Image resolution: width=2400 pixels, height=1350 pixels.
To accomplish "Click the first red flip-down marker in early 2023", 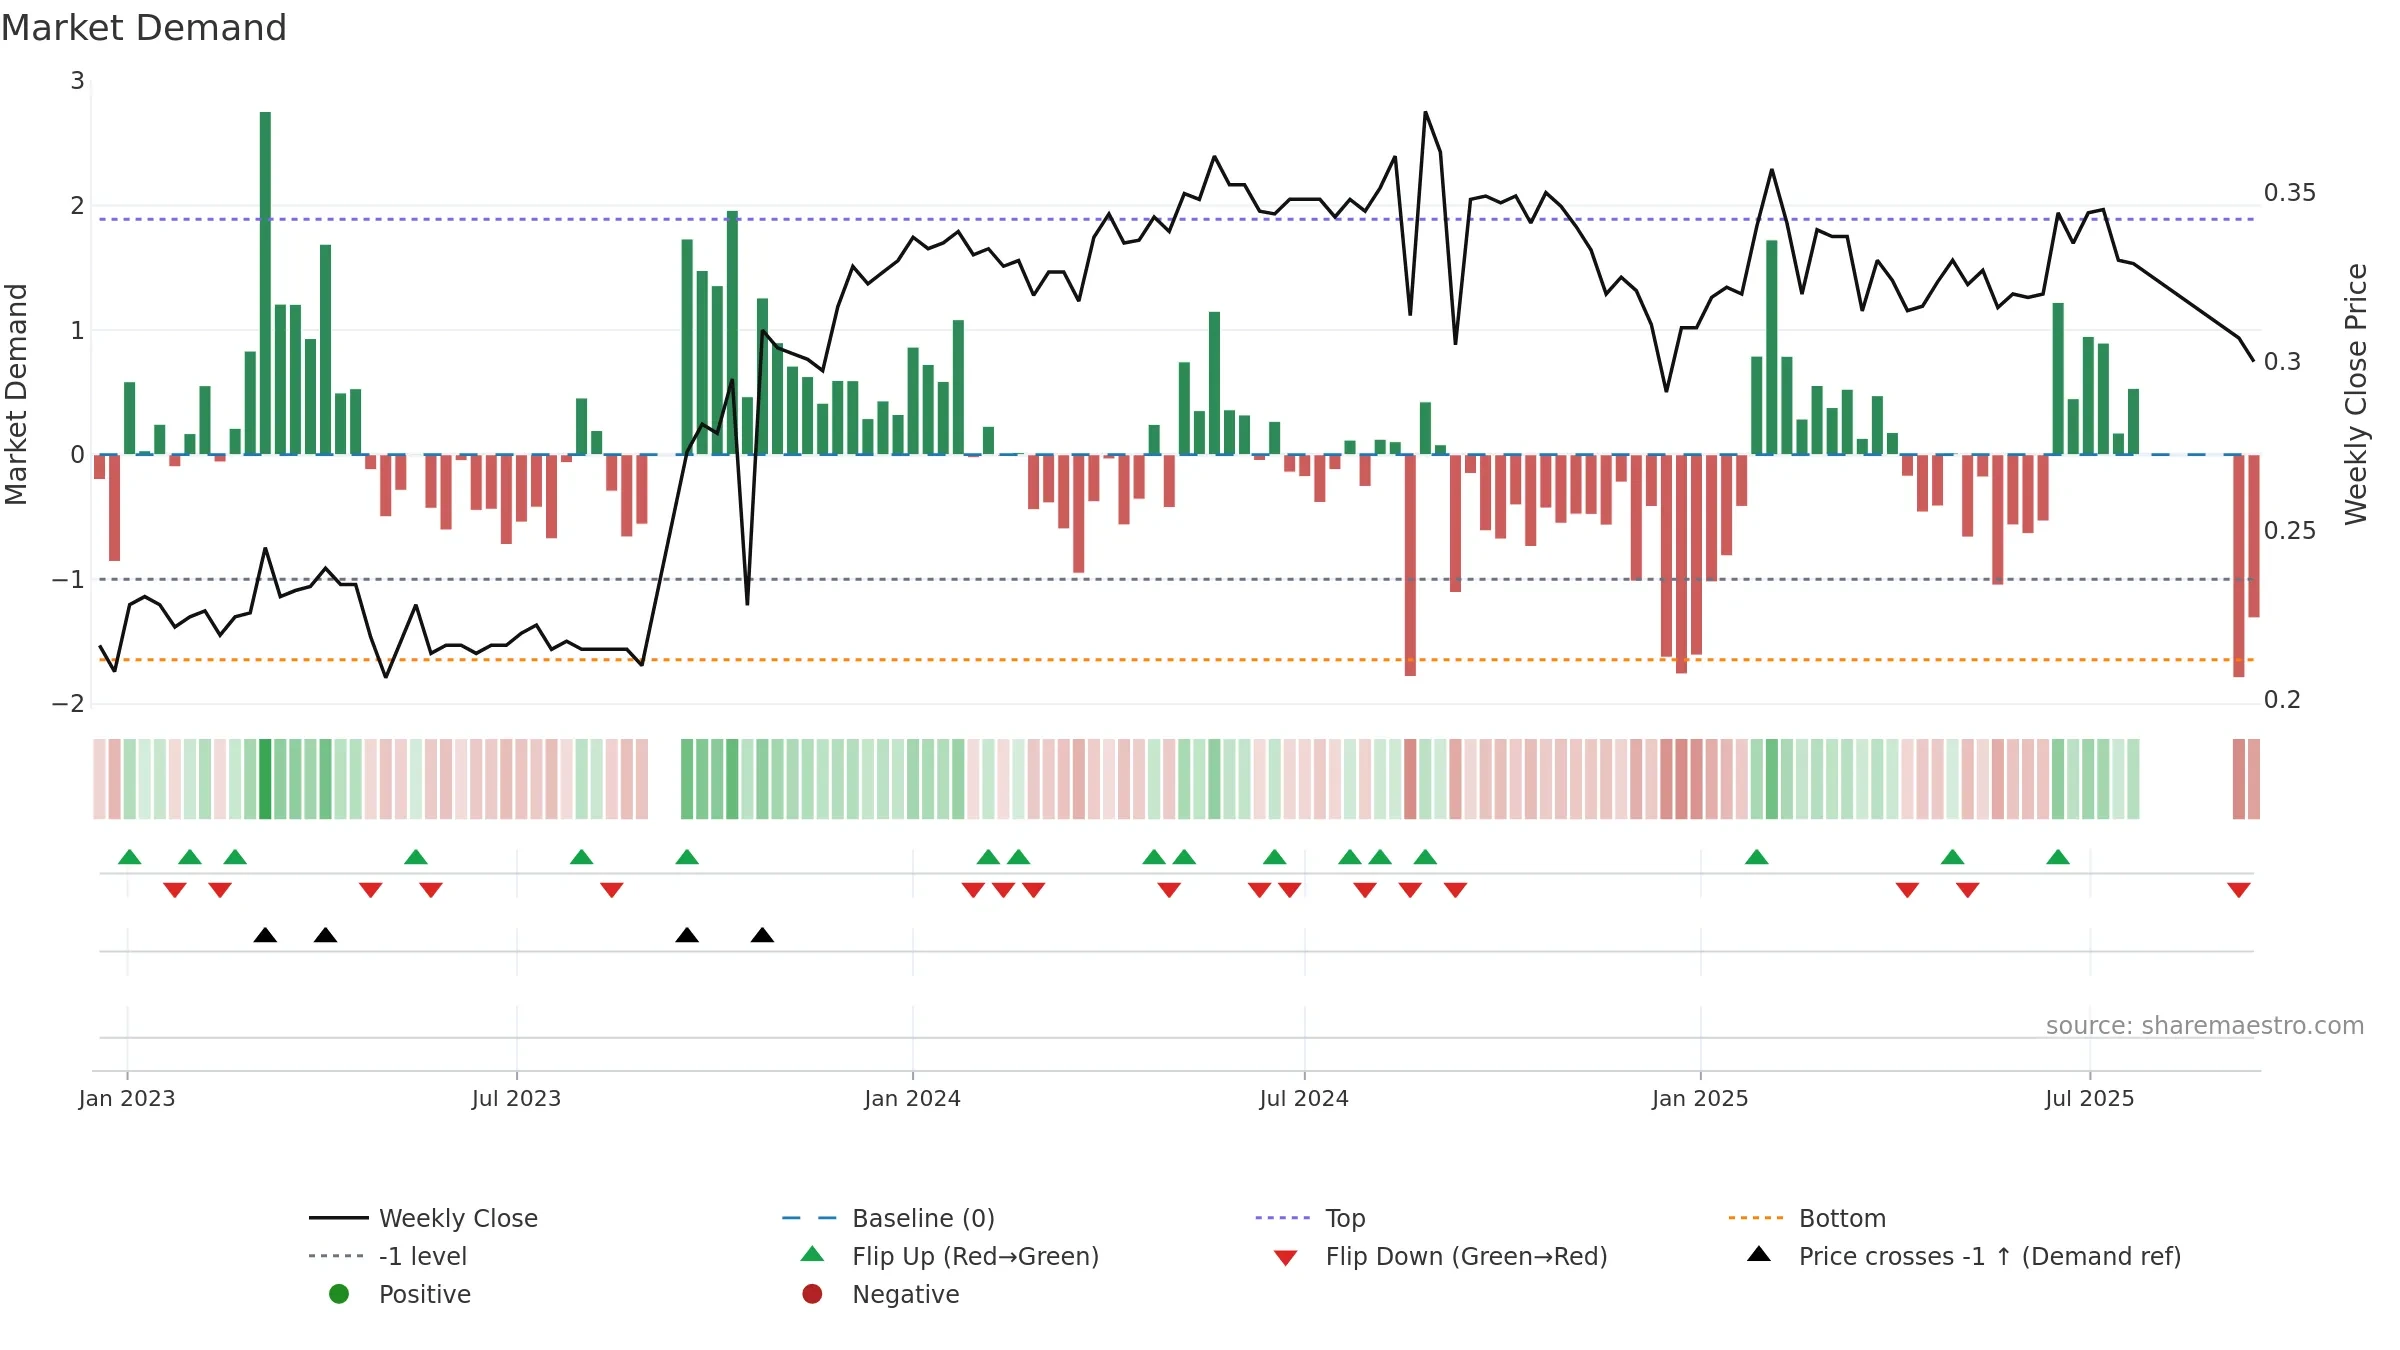I will pos(175,890).
